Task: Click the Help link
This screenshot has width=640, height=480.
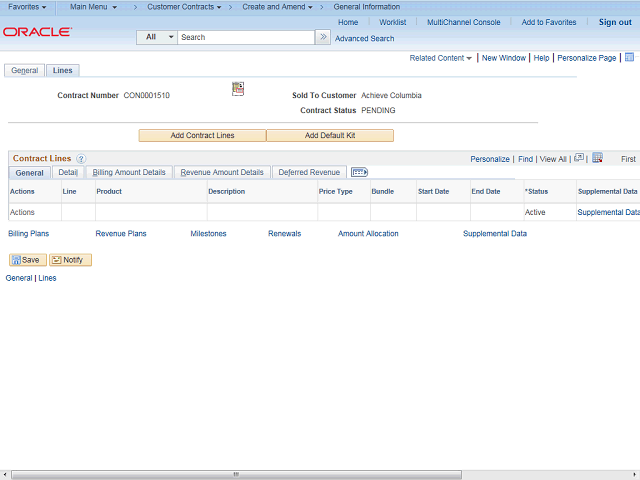Action: tap(541, 58)
